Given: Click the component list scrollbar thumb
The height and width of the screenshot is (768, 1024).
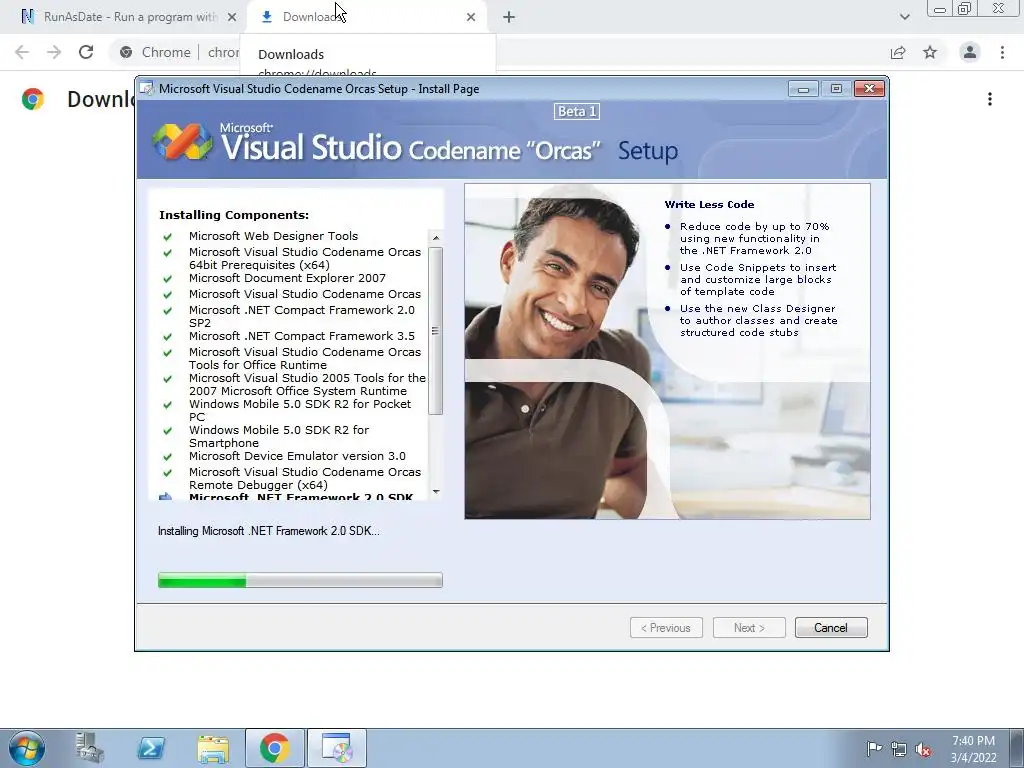Looking at the screenshot, I should click(436, 330).
